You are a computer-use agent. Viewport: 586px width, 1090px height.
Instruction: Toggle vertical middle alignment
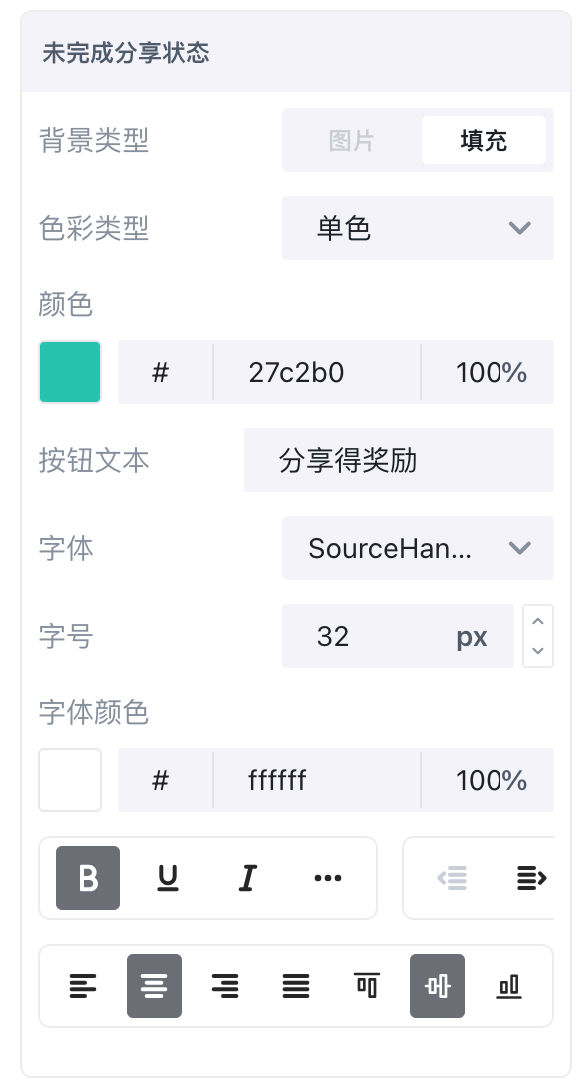point(437,986)
